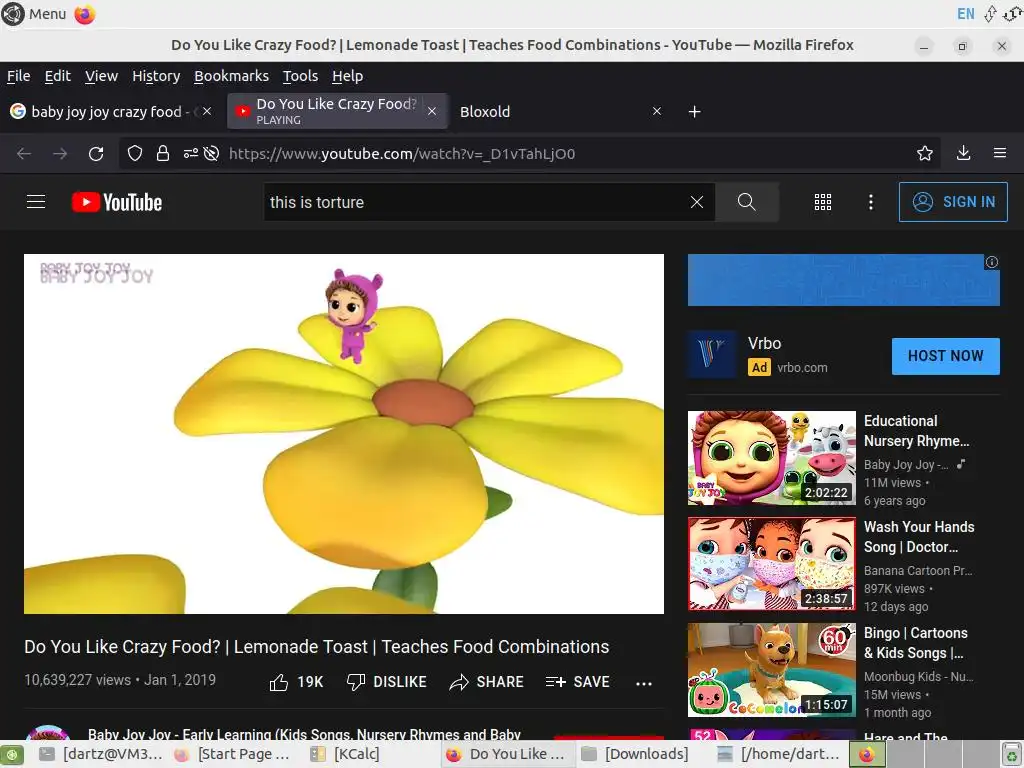Click SAVE to playlist button
Viewport: 1024px width, 768px height.
pyautogui.click(x=578, y=682)
